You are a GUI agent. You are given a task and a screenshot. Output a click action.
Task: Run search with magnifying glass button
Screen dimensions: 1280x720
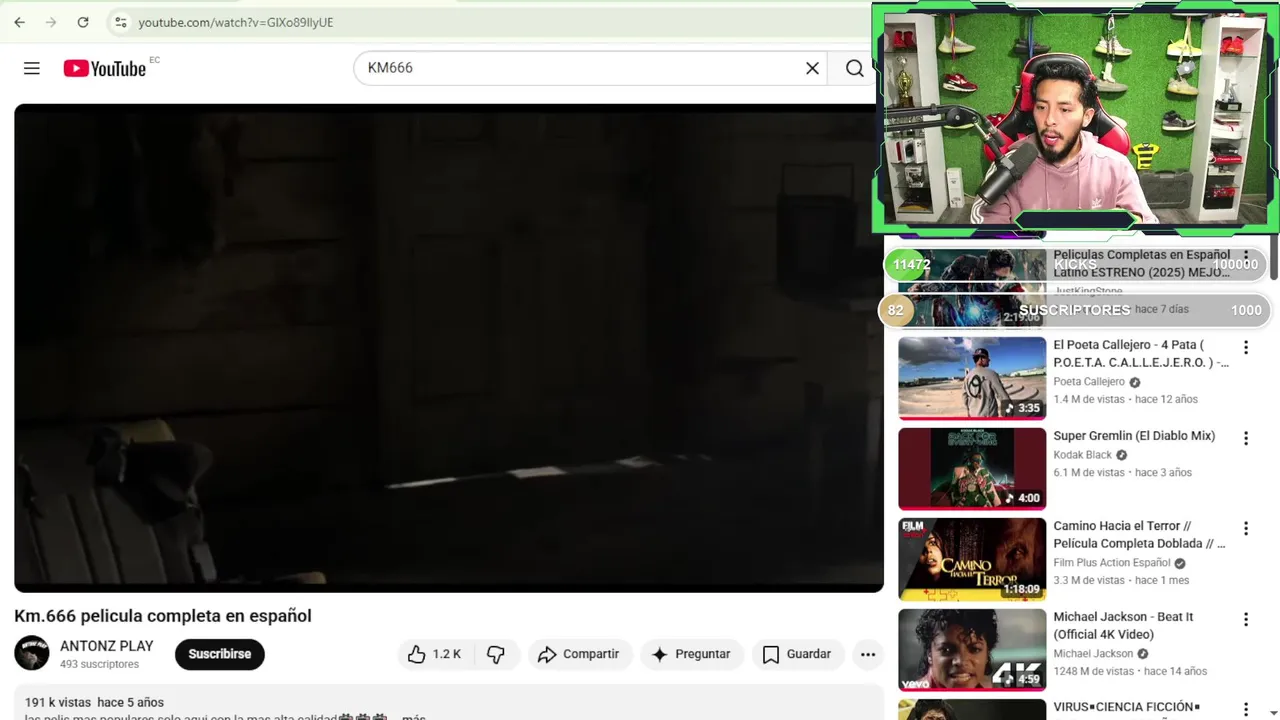pyautogui.click(x=855, y=68)
